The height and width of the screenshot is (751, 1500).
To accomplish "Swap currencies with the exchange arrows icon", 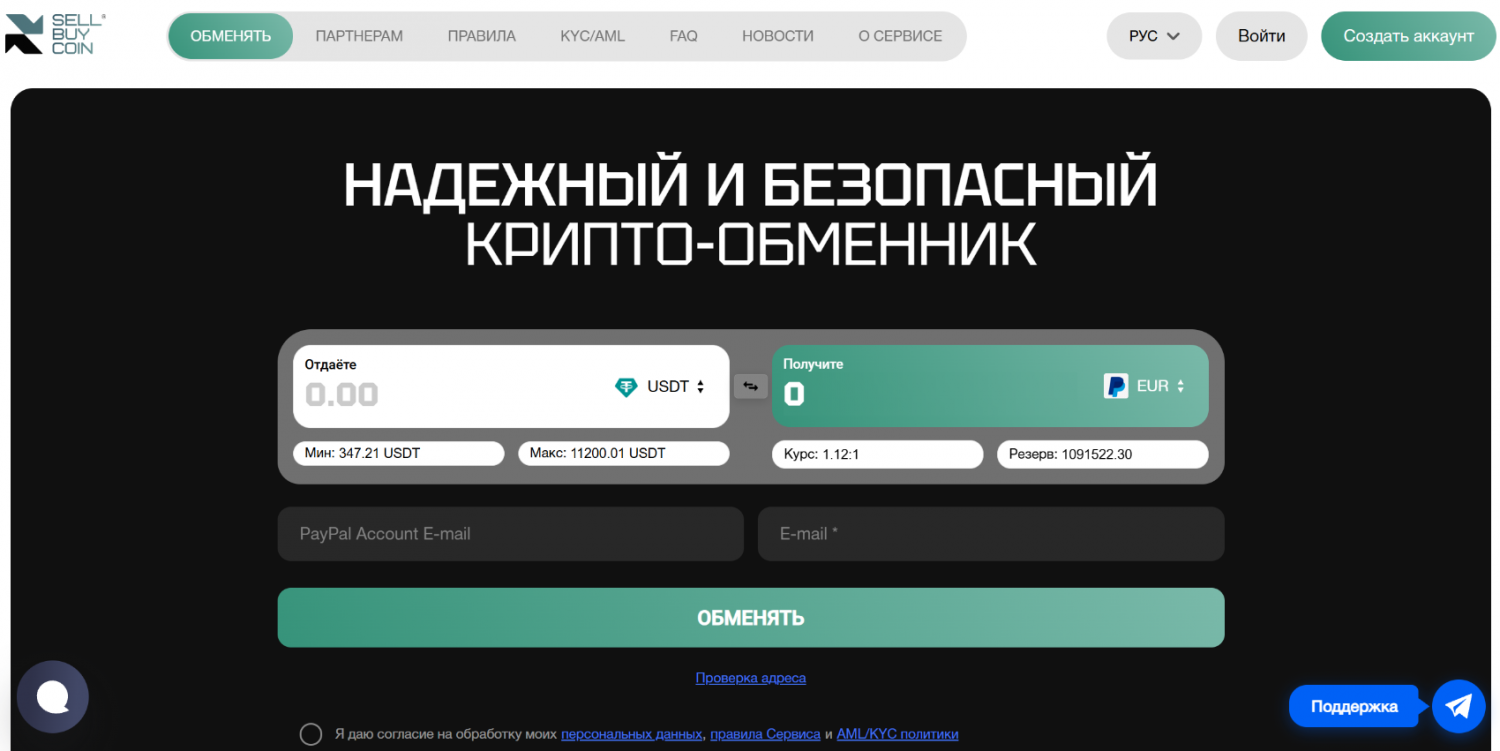I will (751, 386).
